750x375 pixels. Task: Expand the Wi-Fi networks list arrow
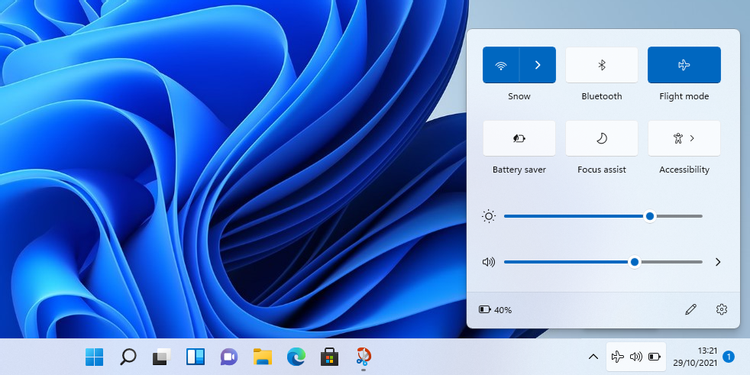point(538,65)
